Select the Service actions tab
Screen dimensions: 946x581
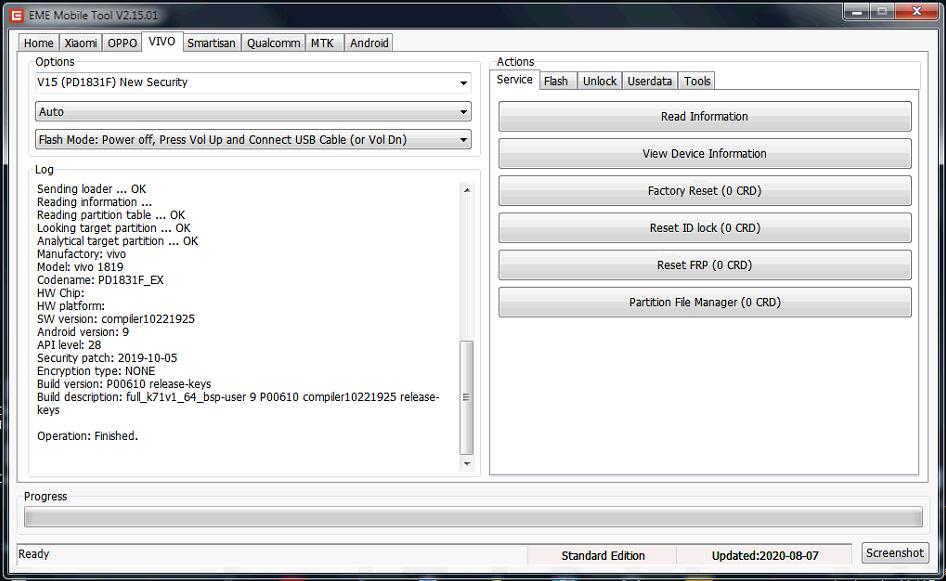click(514, 80)
